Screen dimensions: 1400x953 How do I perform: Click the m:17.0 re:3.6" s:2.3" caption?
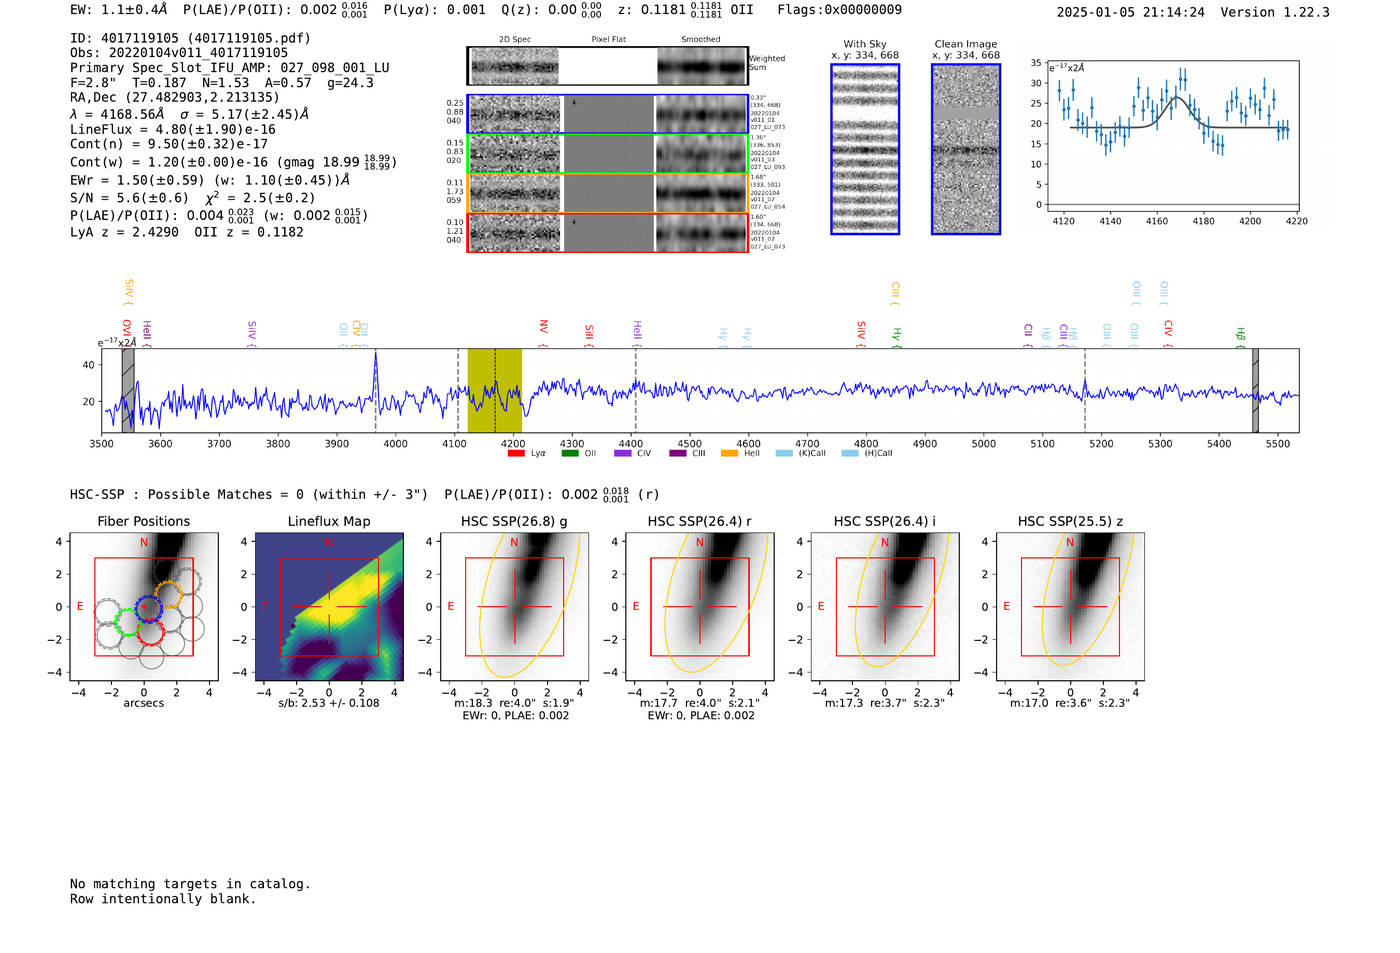[1070, 703]
